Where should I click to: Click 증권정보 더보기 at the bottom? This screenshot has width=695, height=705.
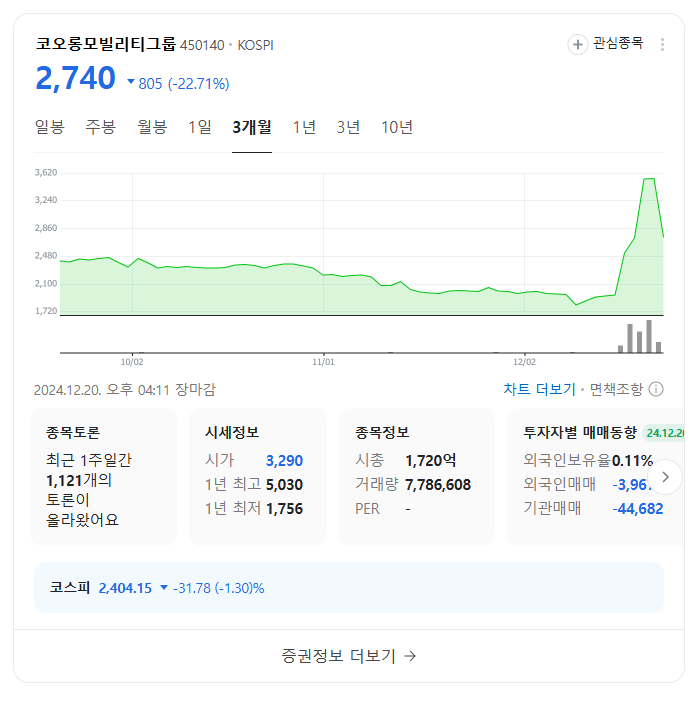(348, 656)
